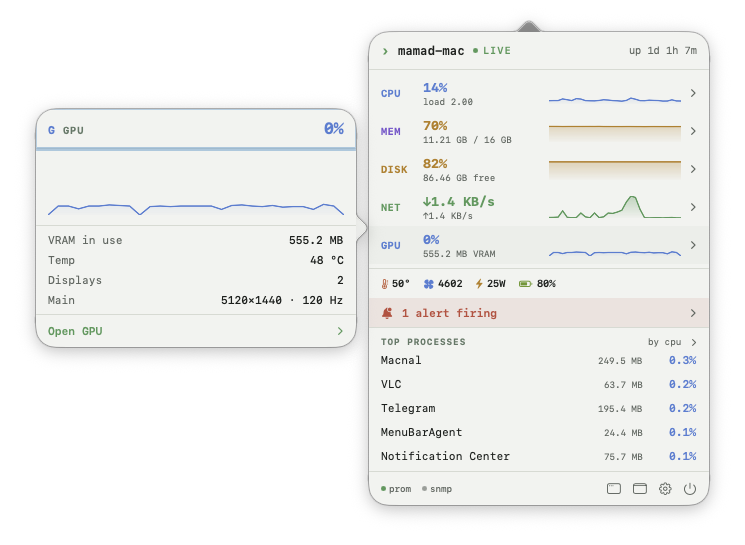This screenshot has height=545, width=745.
Task: Expand the GPU row chevron
Action: (x=693, y=245)
